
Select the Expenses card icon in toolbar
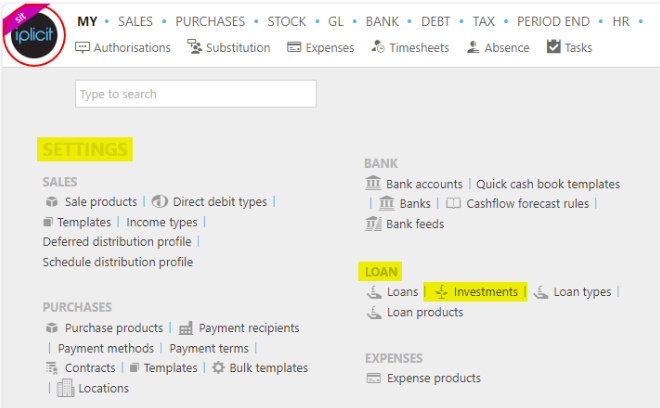pyautogui.click(x=294, y=47)
